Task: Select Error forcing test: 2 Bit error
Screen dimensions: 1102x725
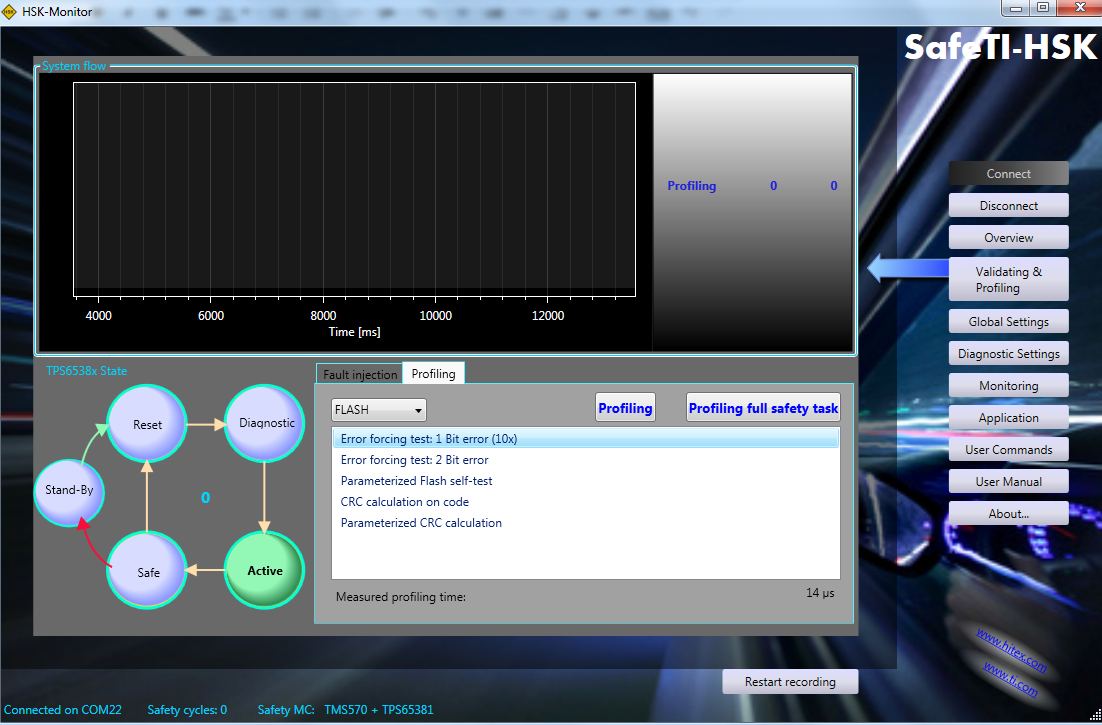Action: [x=585, y=459]
